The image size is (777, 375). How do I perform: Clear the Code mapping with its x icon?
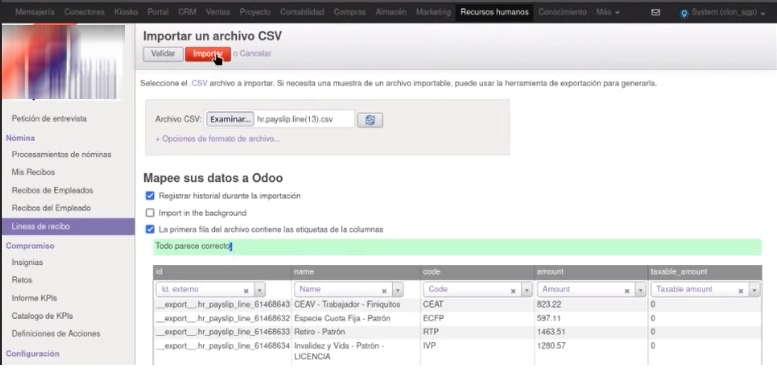[x=513, y=291]
